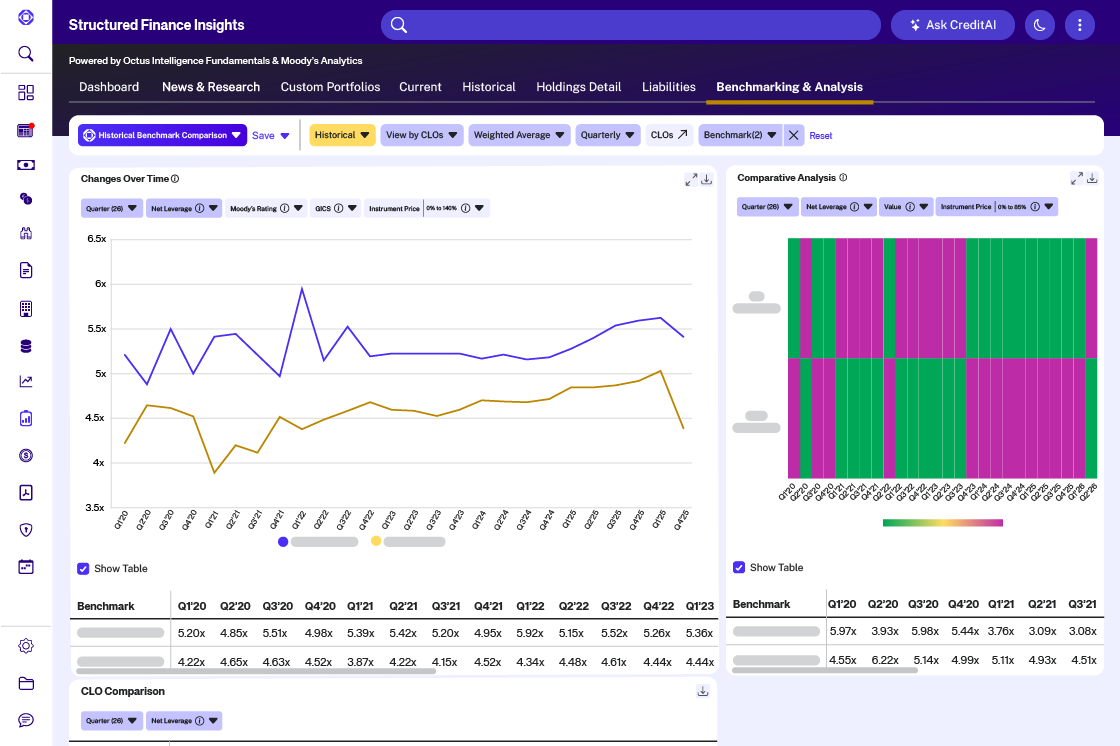This screenshot has width=1120, height=746.
Task: Expand the Changes Over Time chart fullscreen
Action: point(691,179)
